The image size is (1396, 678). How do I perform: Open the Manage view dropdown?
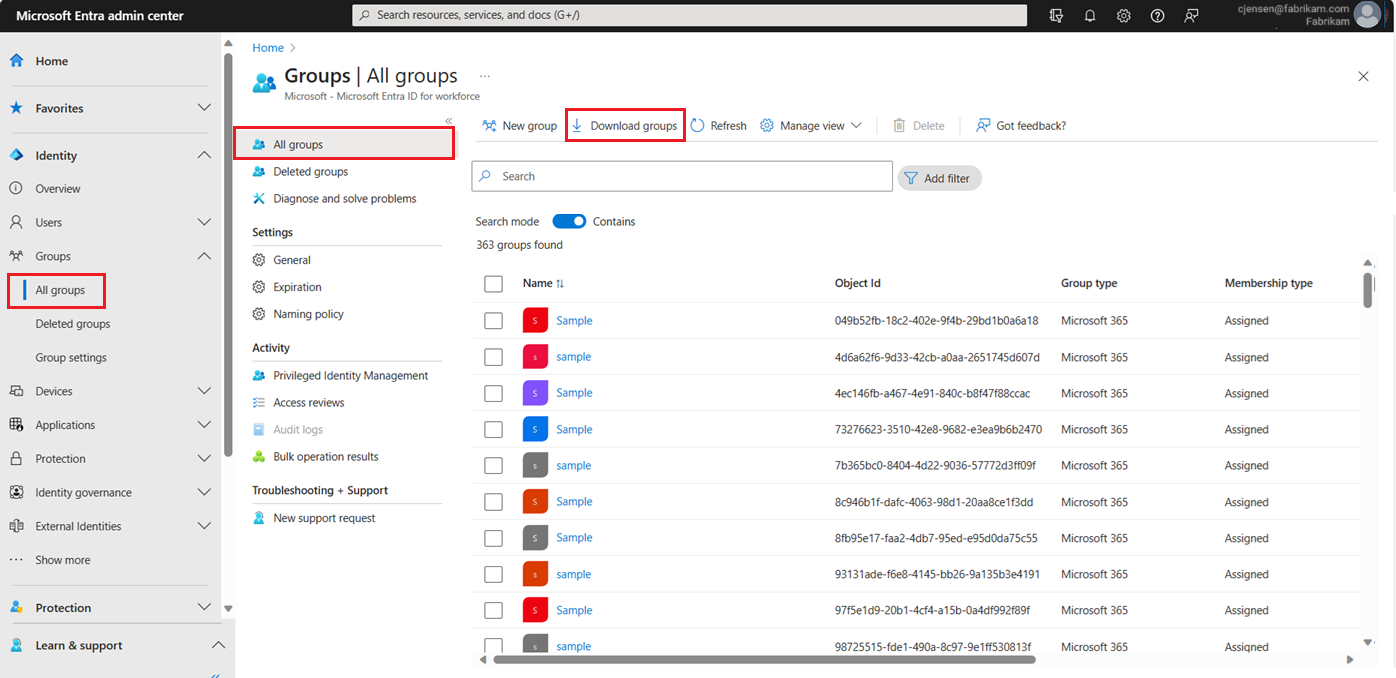click(811, 126)
